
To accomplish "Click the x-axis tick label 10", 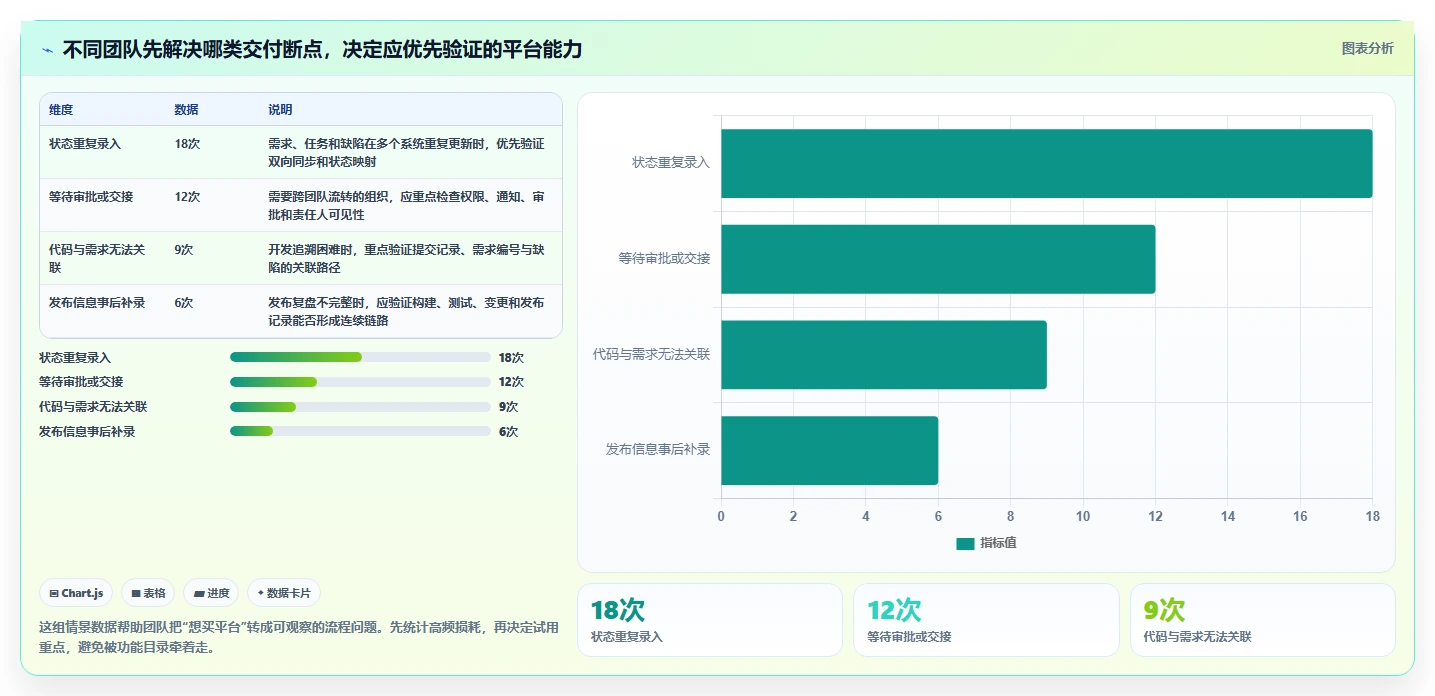I will [1083, 516].
